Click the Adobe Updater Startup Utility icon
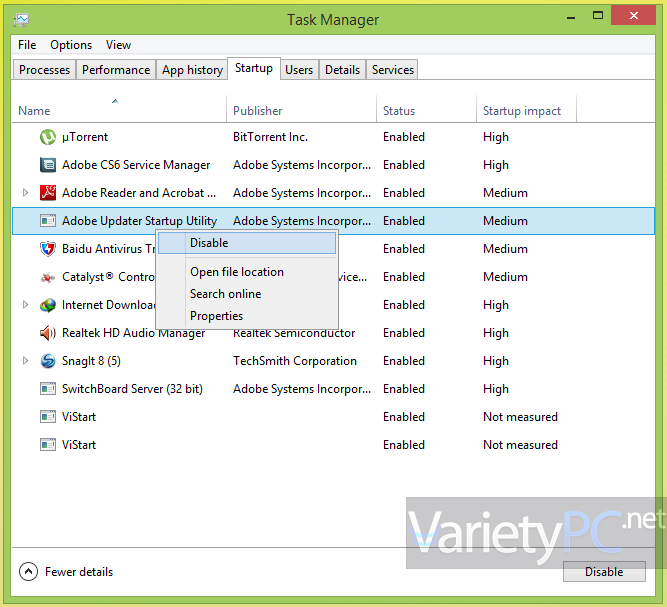The height and width of the screenshot is (607, 667). (x=48, y=221)
